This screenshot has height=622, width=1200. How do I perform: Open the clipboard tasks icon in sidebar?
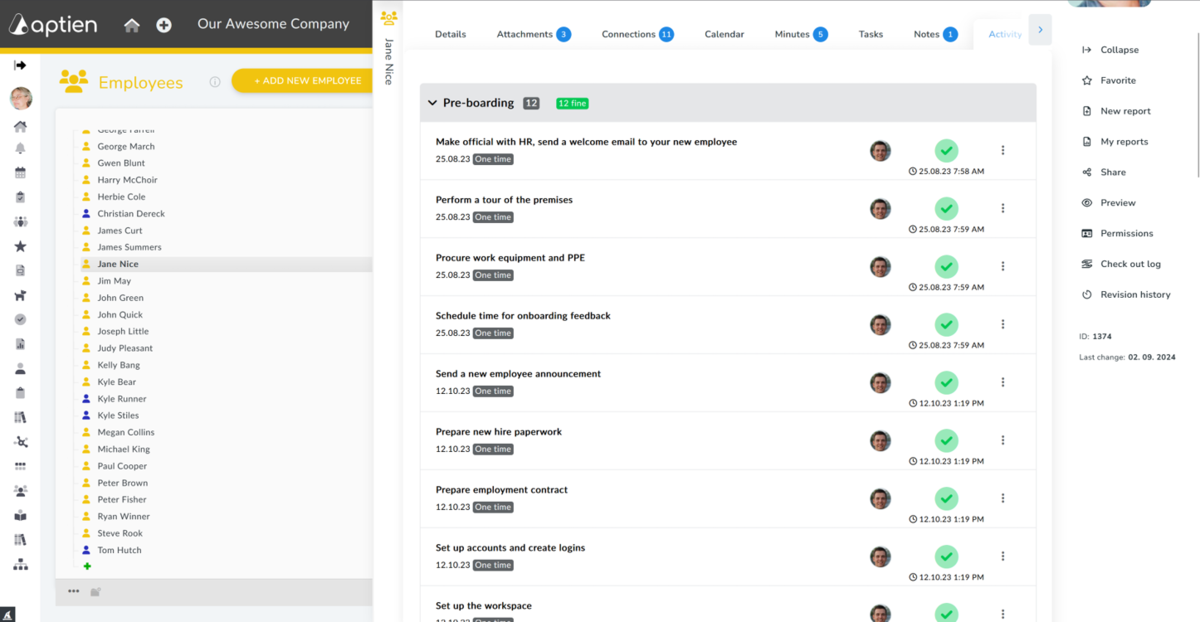coord(20,197)
